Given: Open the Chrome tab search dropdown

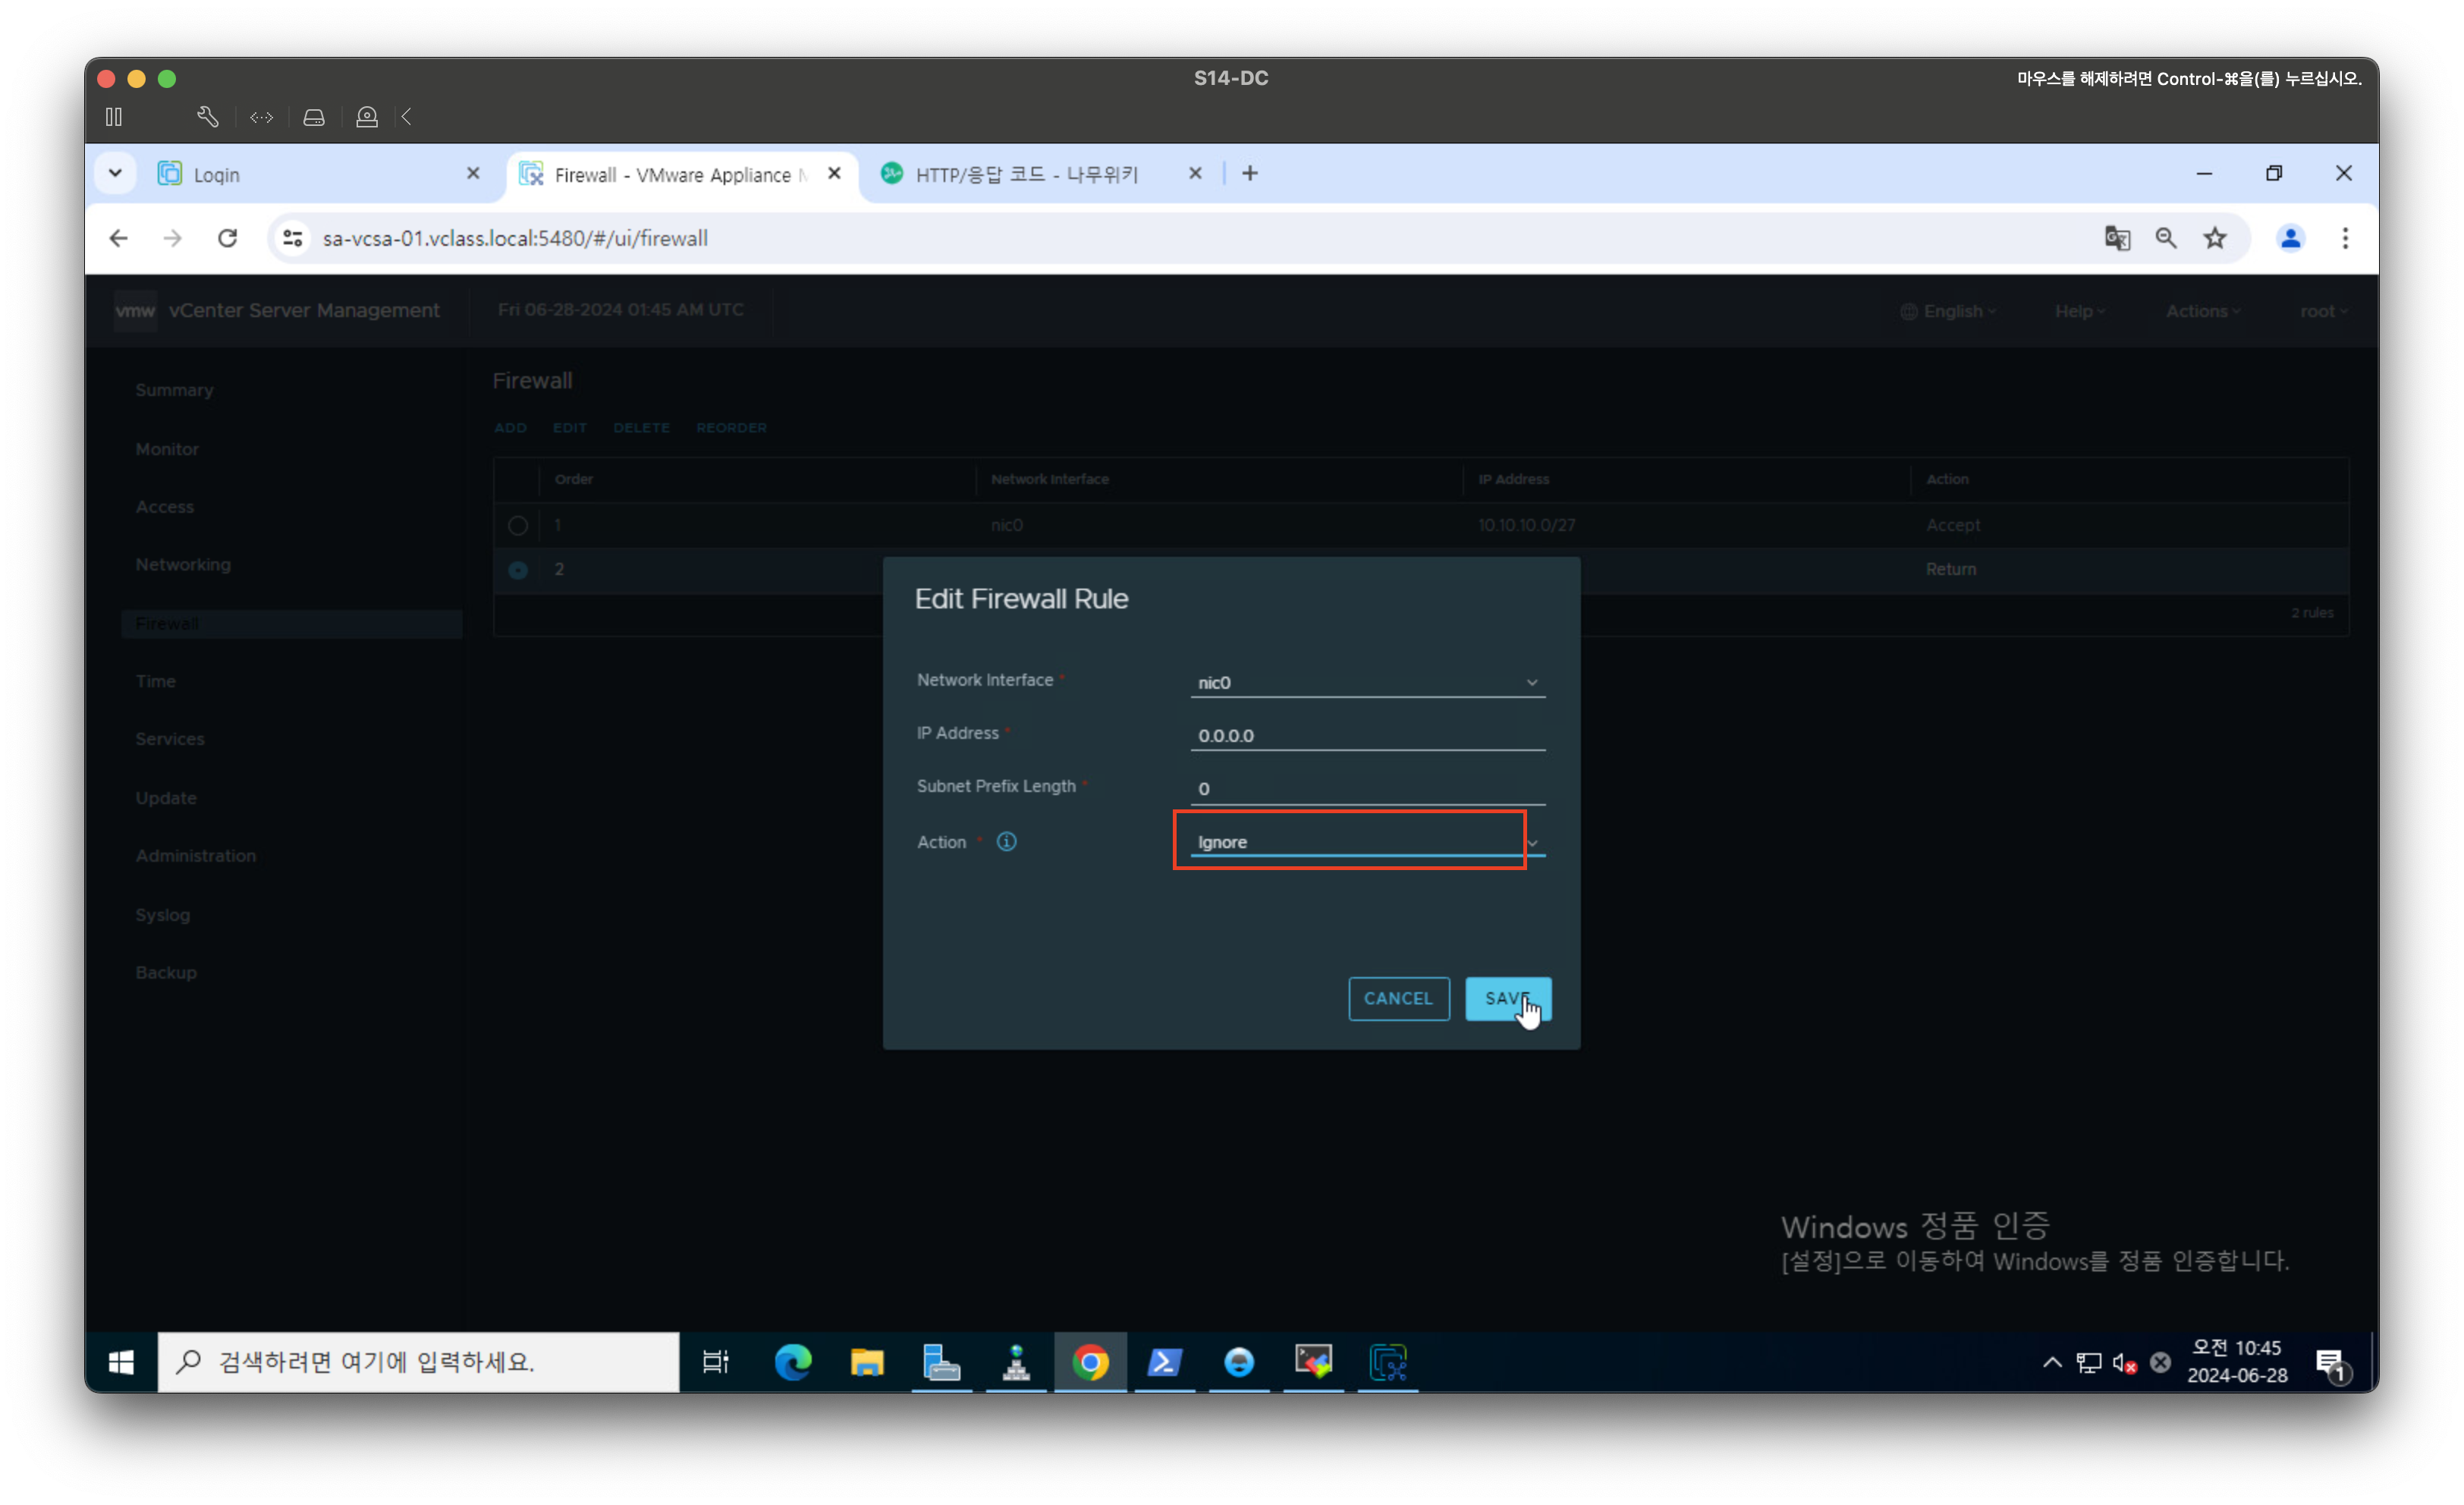Looking at the screenshot, I should pyautogui.click(x=115, y=173).
